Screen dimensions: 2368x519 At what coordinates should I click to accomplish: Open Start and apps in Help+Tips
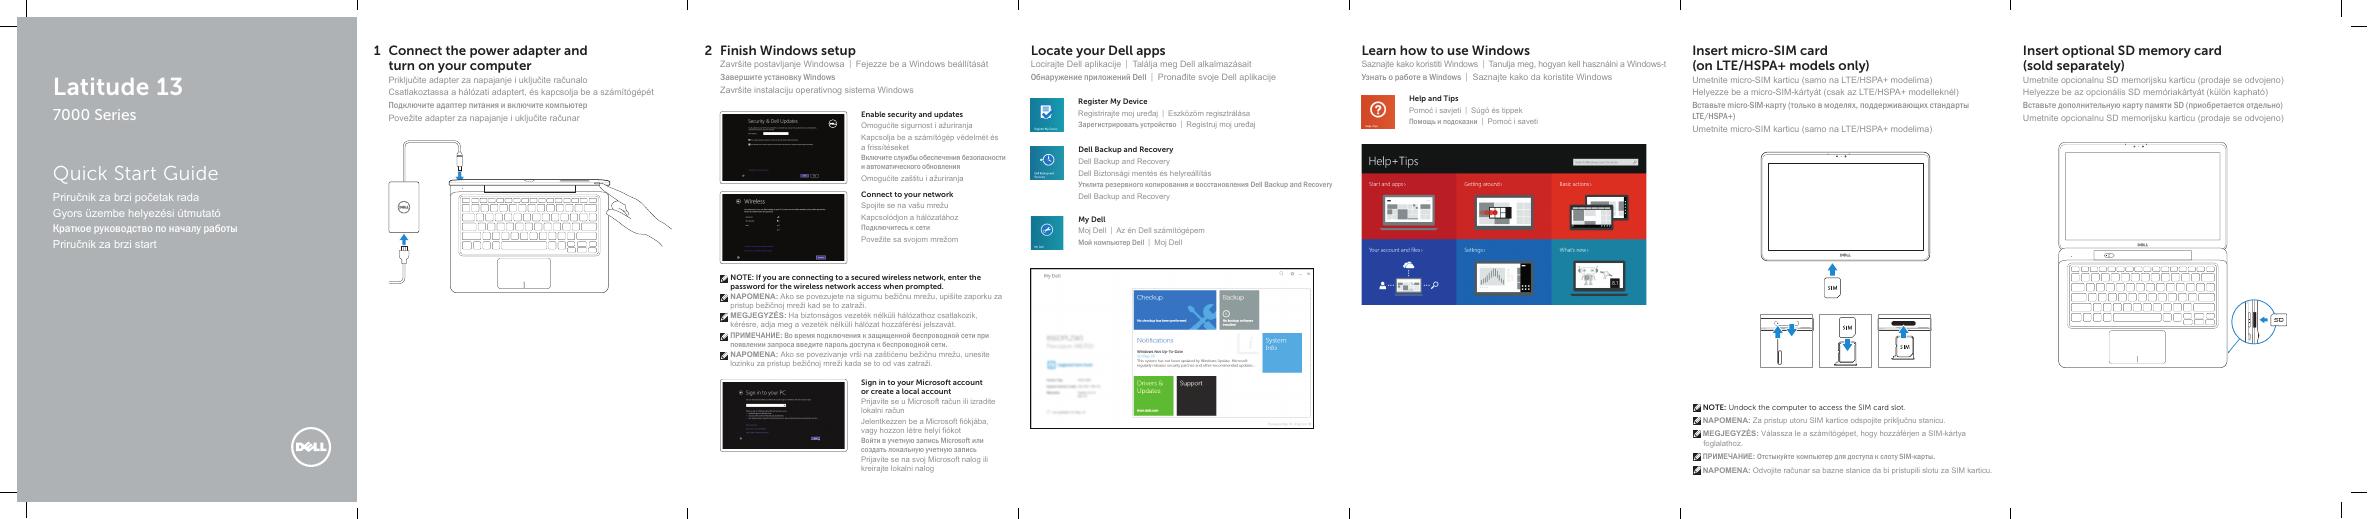(x=1409, y=207)
